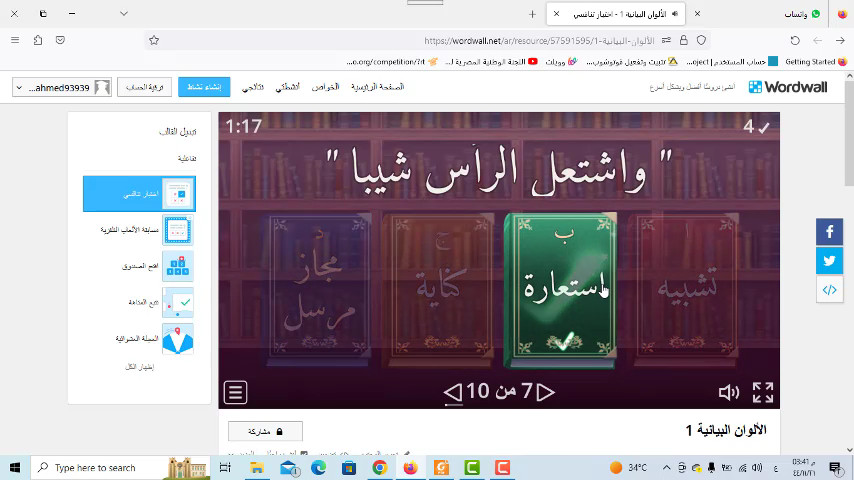Click the مشاركة share button
The width and height of the screenshot is (854, 480).
pos(265,432)
